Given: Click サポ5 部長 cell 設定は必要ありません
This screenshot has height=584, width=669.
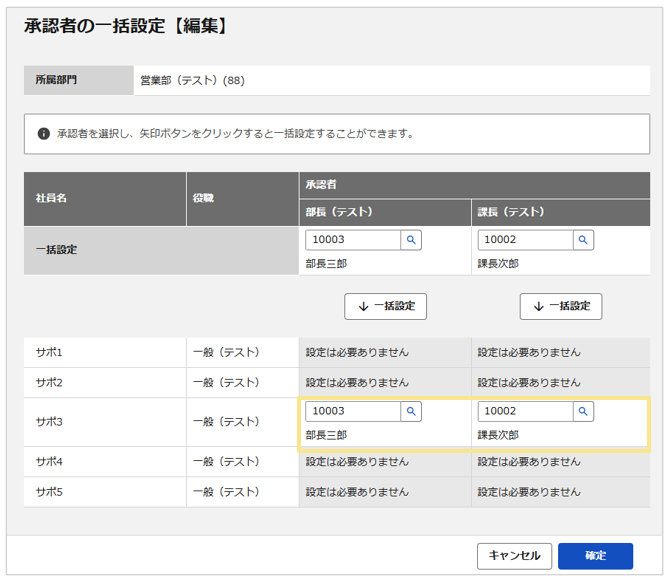Looking at the screenshot, I should click(x=357, y=492).
